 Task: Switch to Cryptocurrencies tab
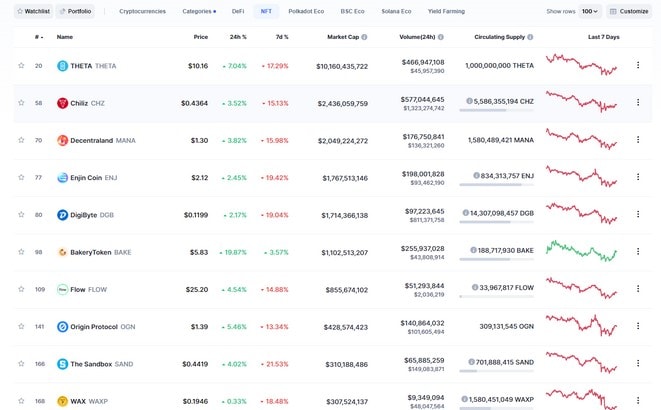click(142, 11)
